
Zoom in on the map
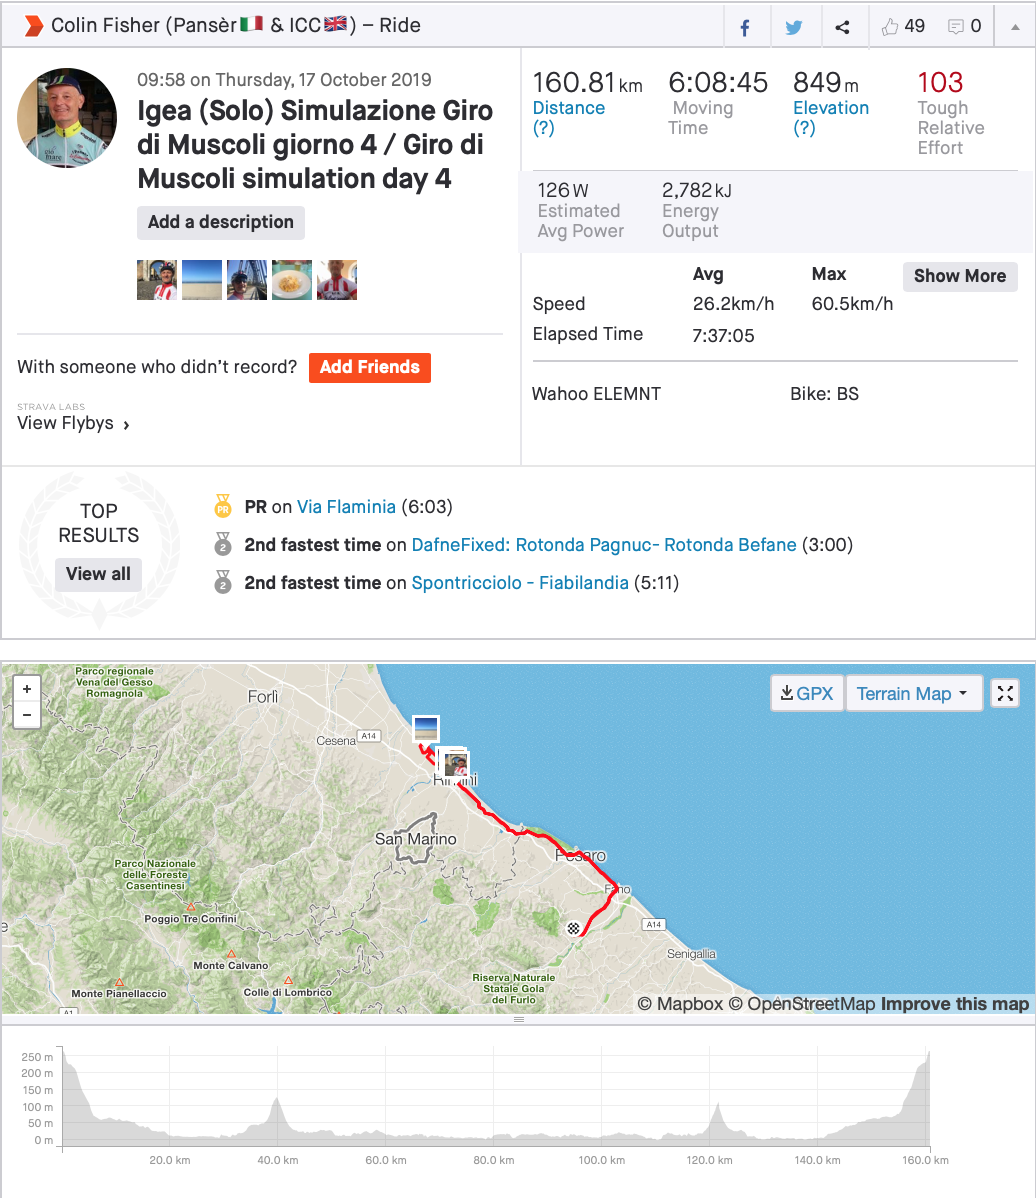27,689
